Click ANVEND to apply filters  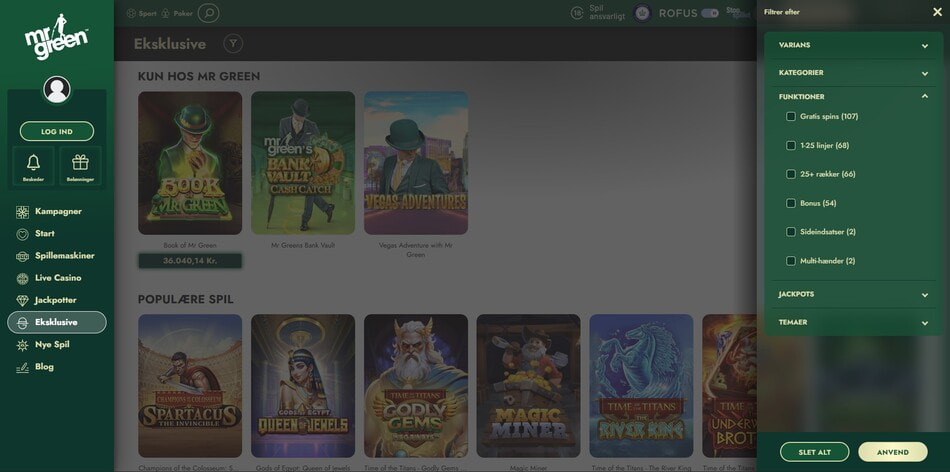point(892,452)
